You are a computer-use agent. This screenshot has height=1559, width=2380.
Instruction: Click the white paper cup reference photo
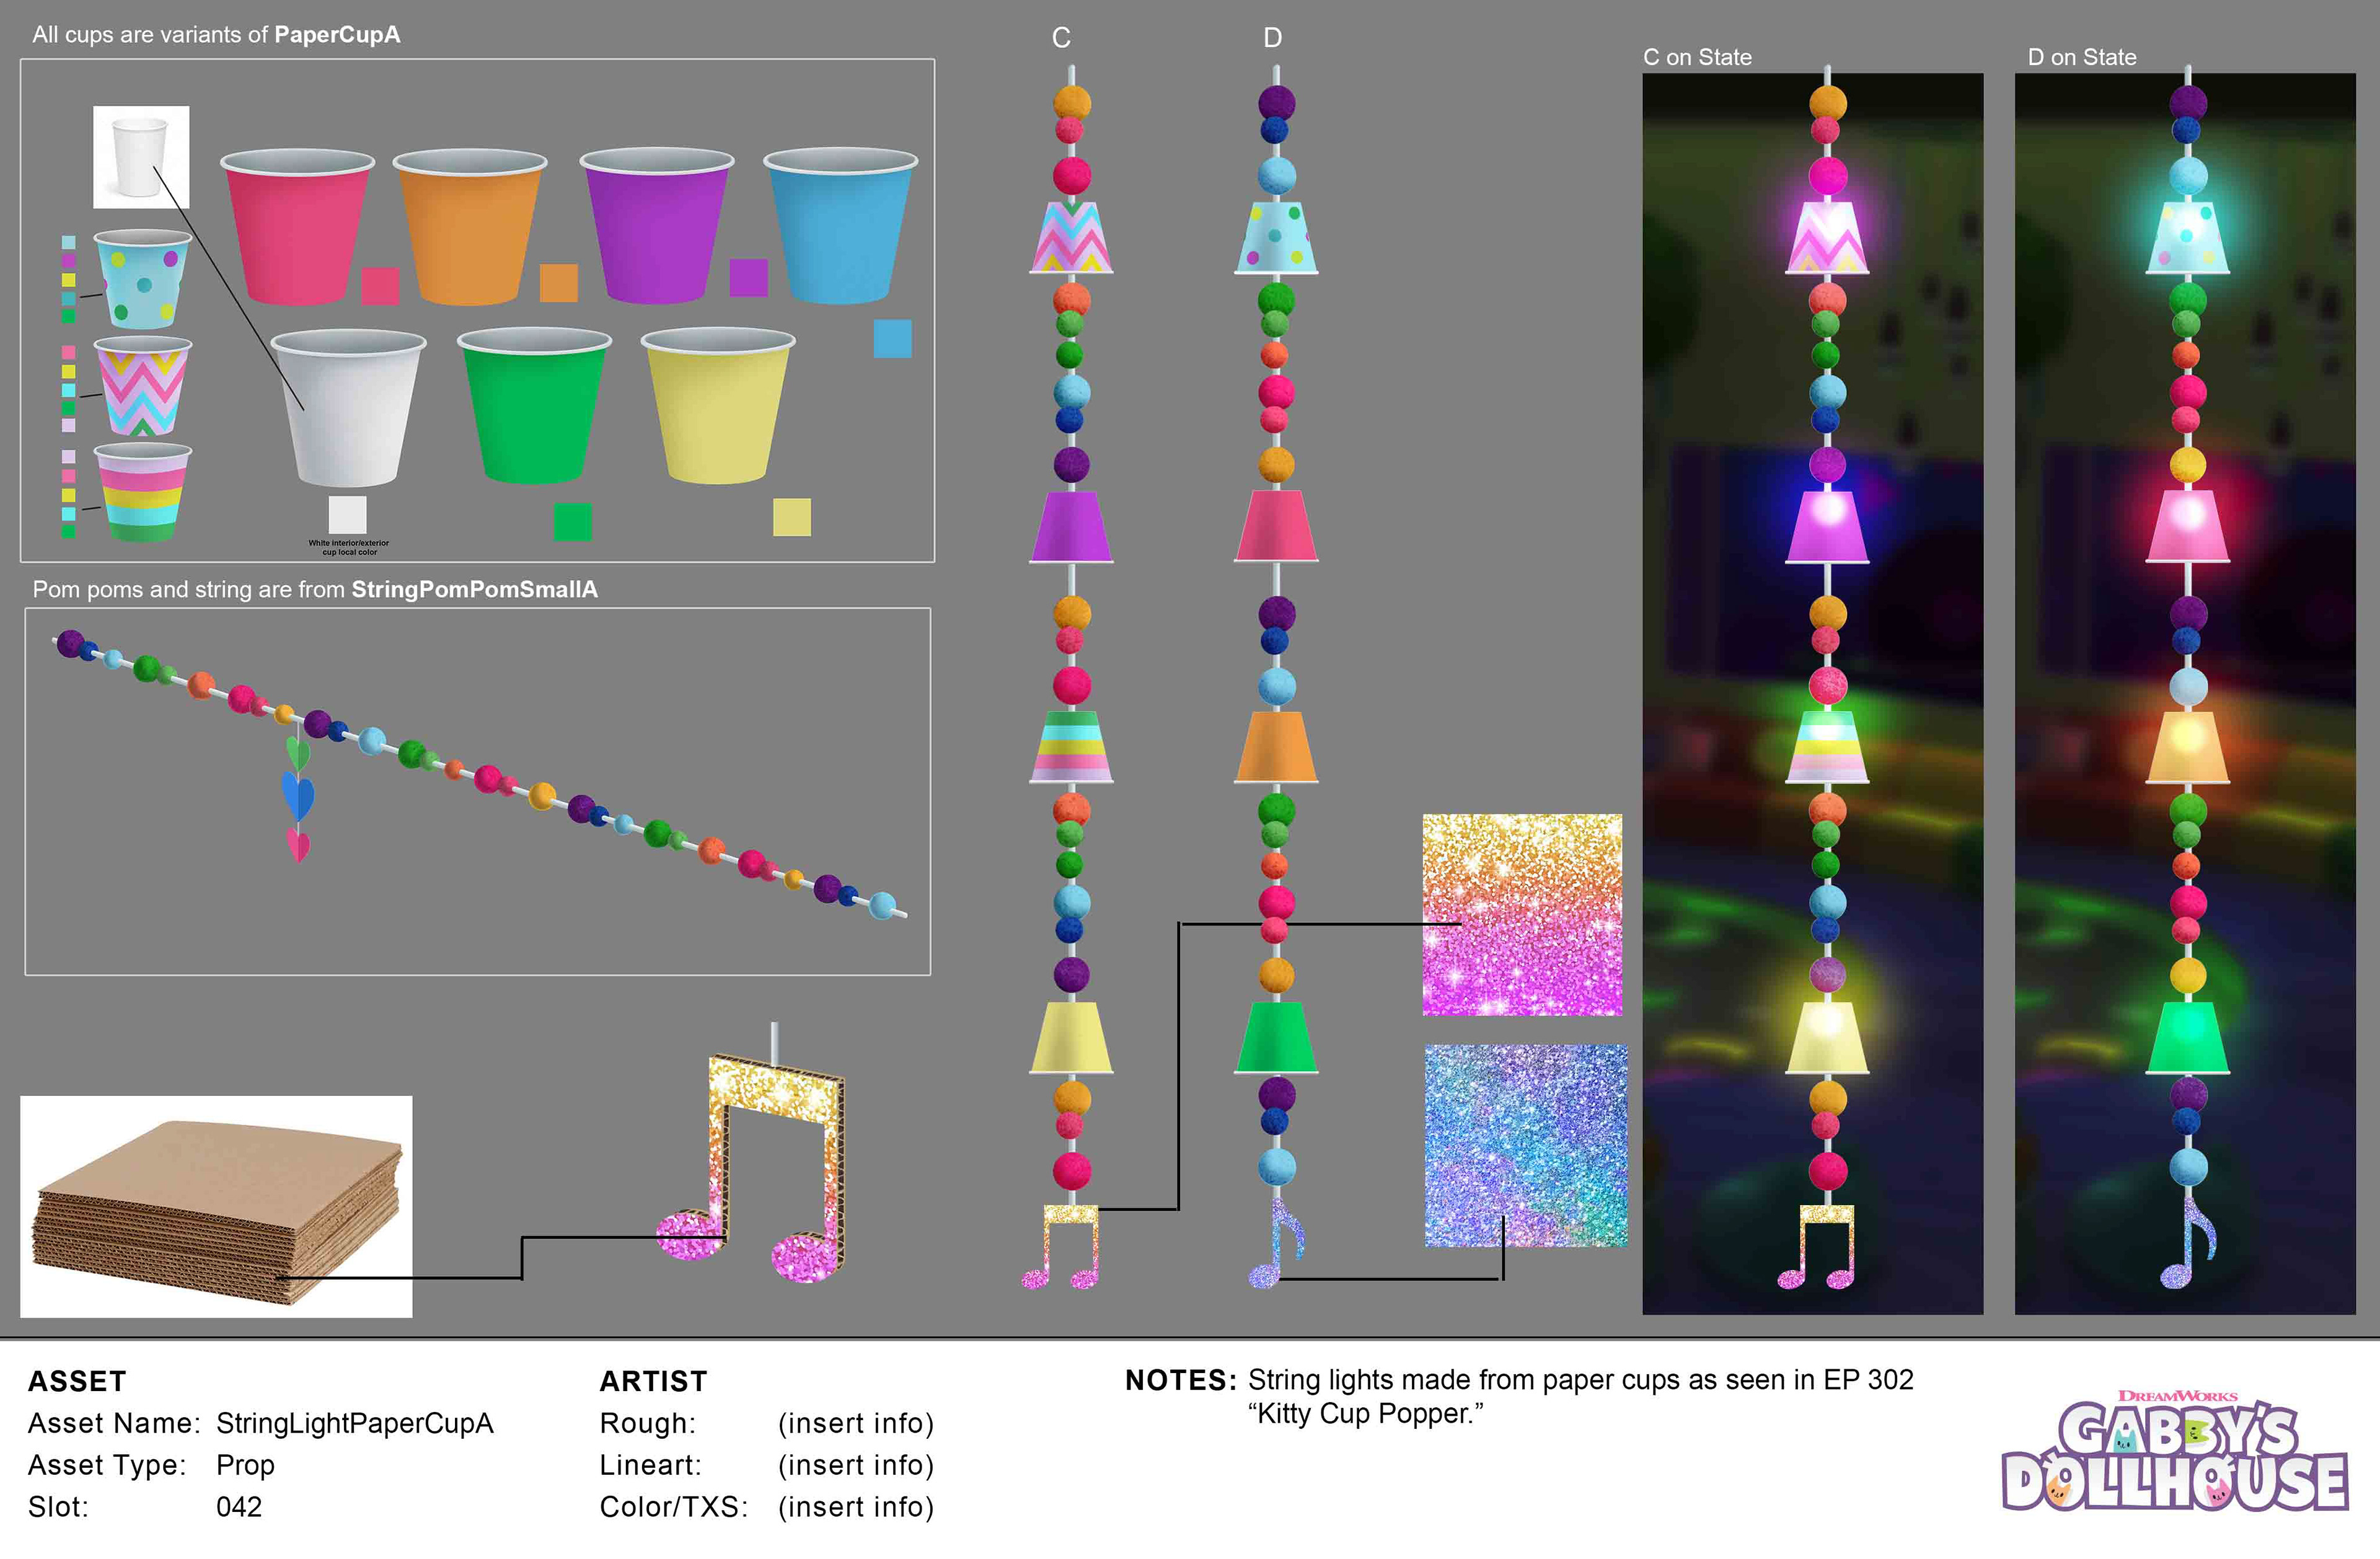(x=141, y=157)
